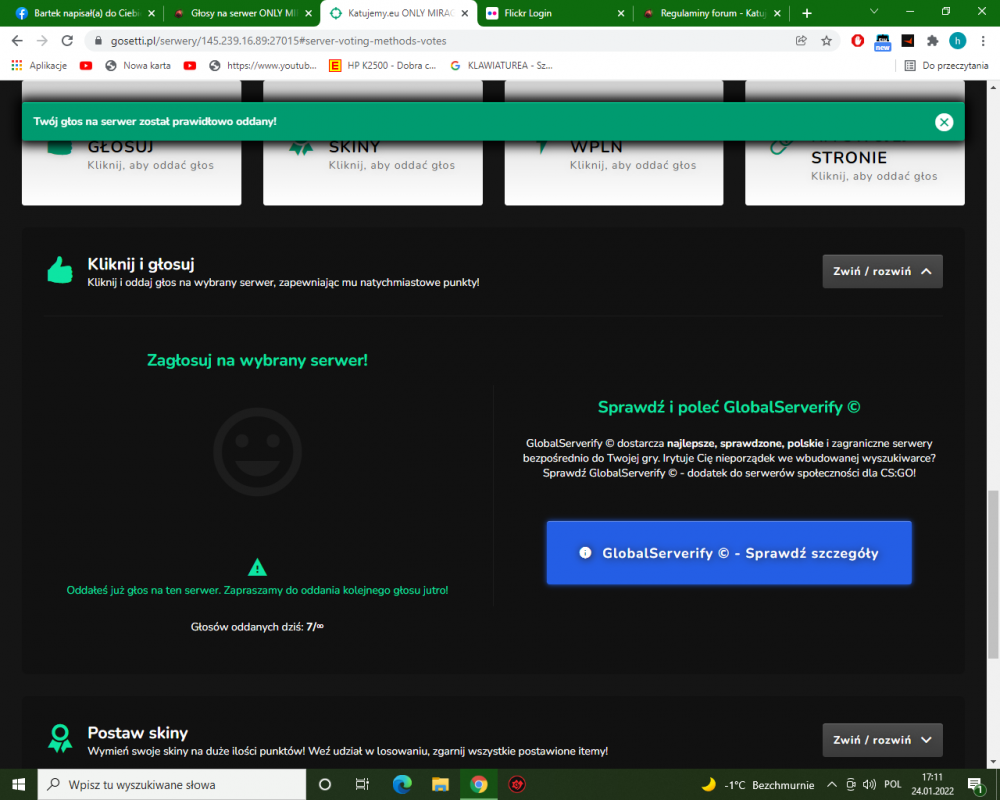Open the youtube URL bookmark
Screen dimensions: 1000x800
click(263, 66)
